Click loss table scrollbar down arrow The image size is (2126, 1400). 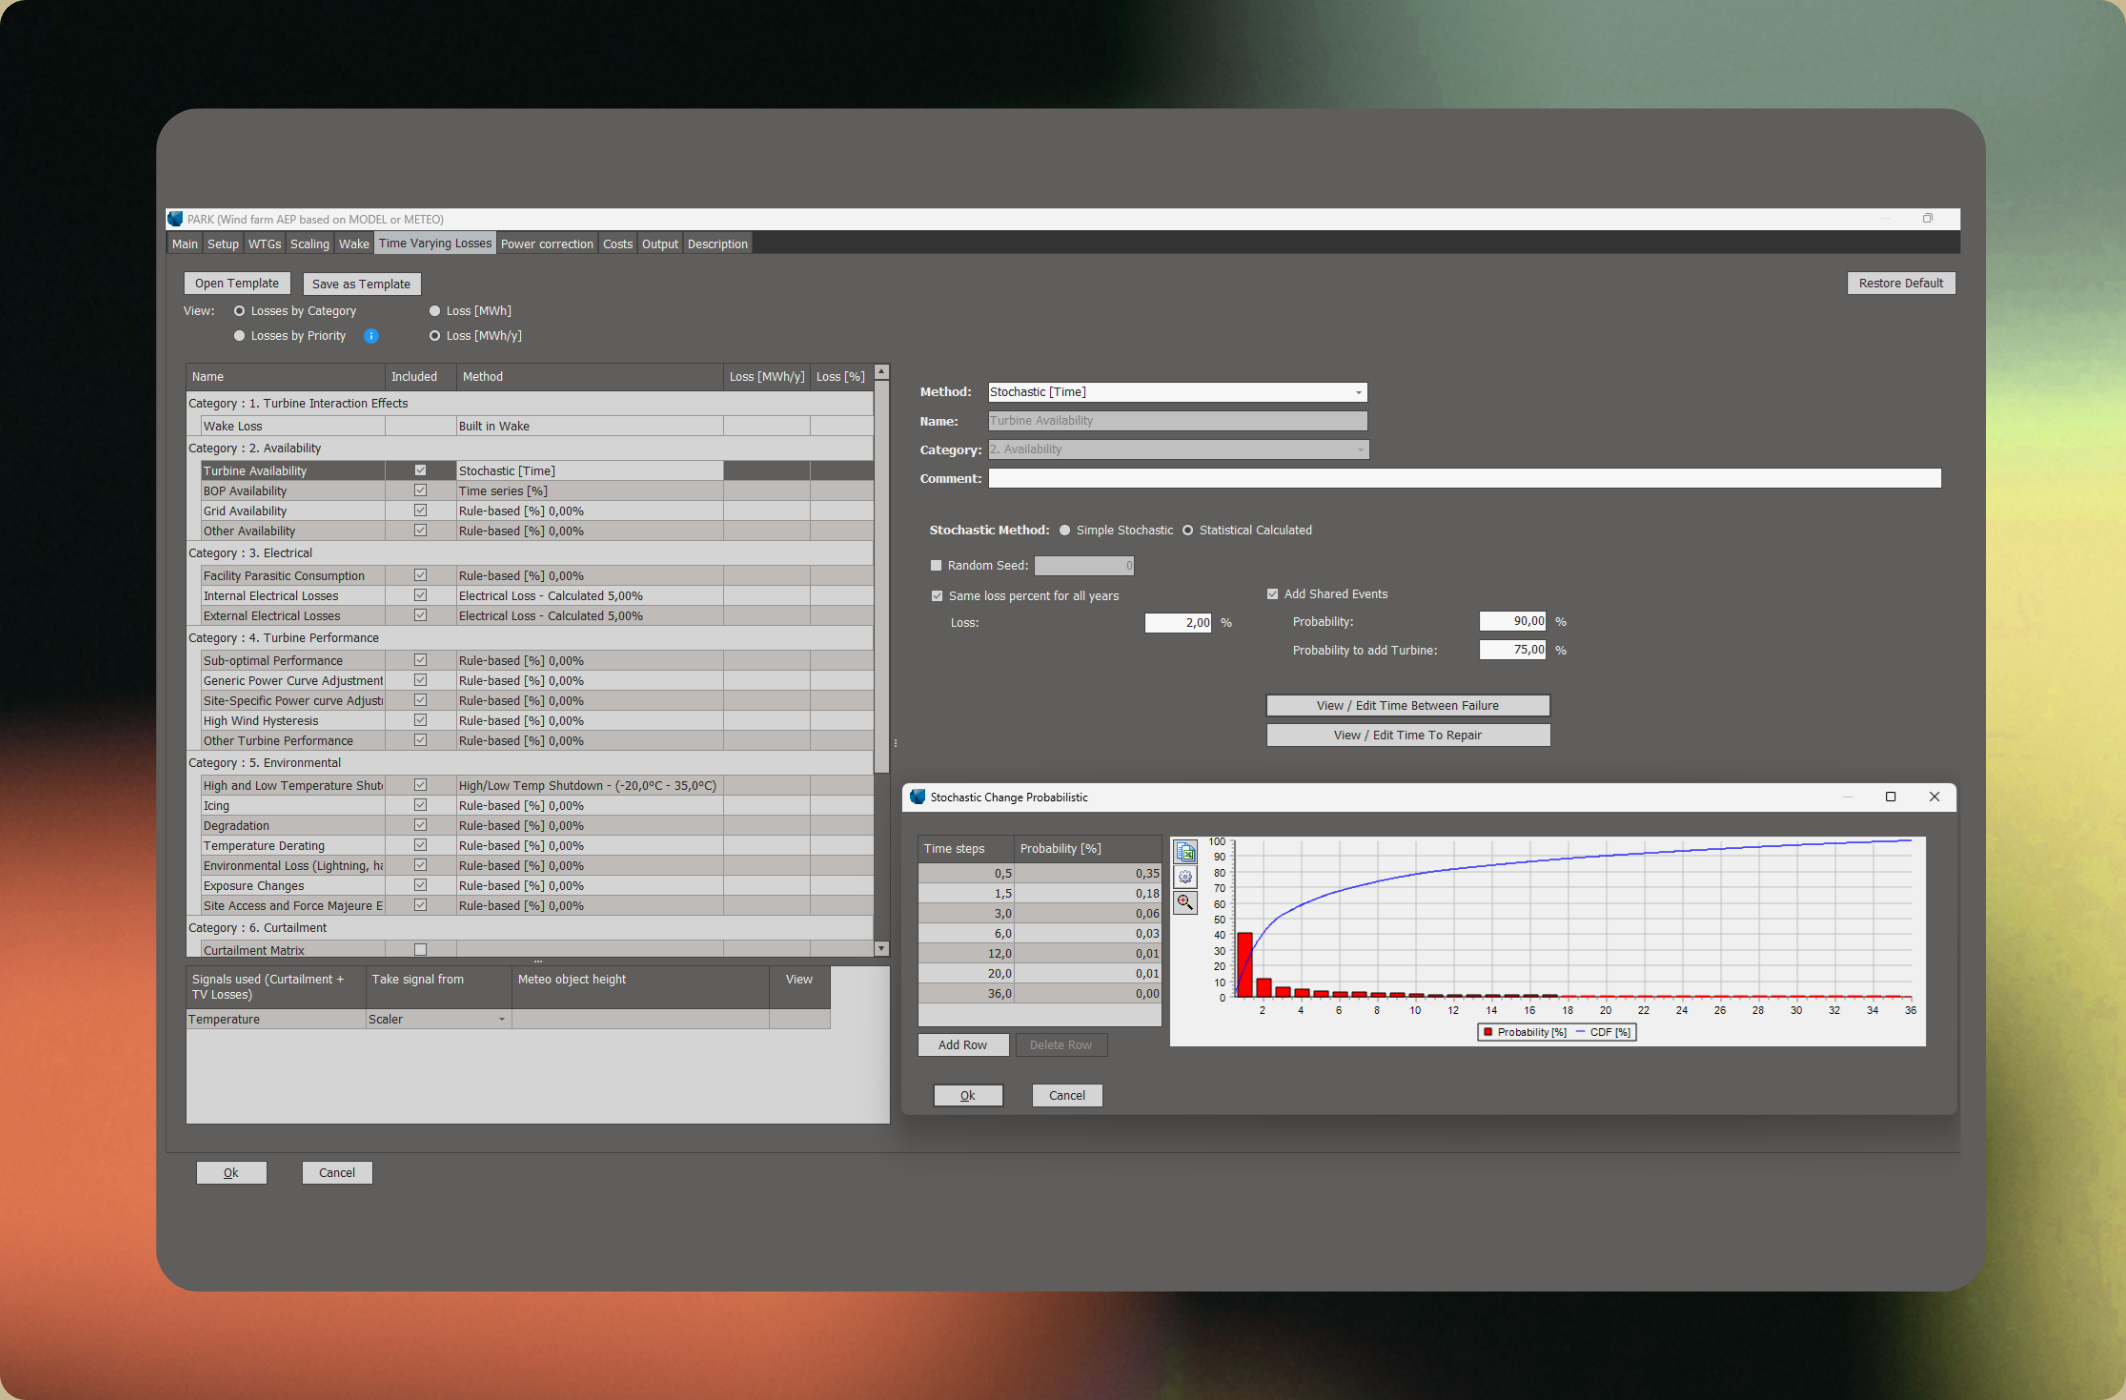point(881,948)
